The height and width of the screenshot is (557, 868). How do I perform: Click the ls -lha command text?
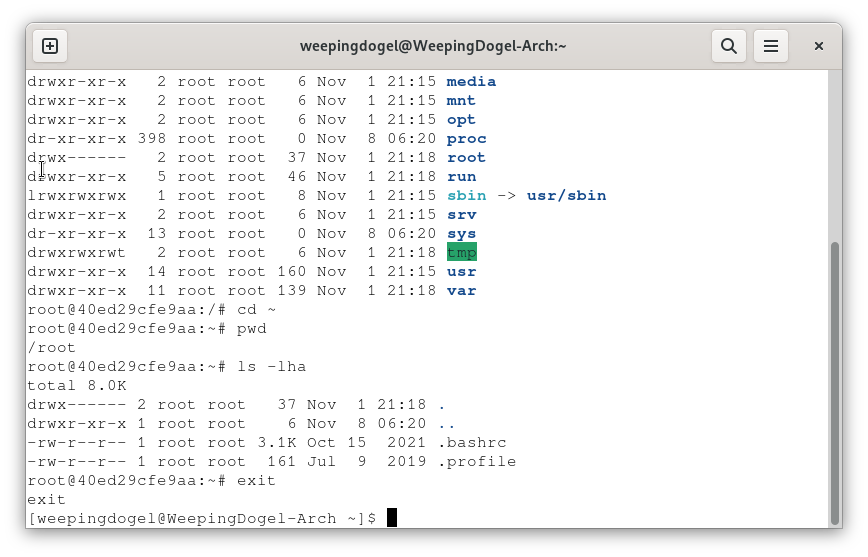[271, 366]
